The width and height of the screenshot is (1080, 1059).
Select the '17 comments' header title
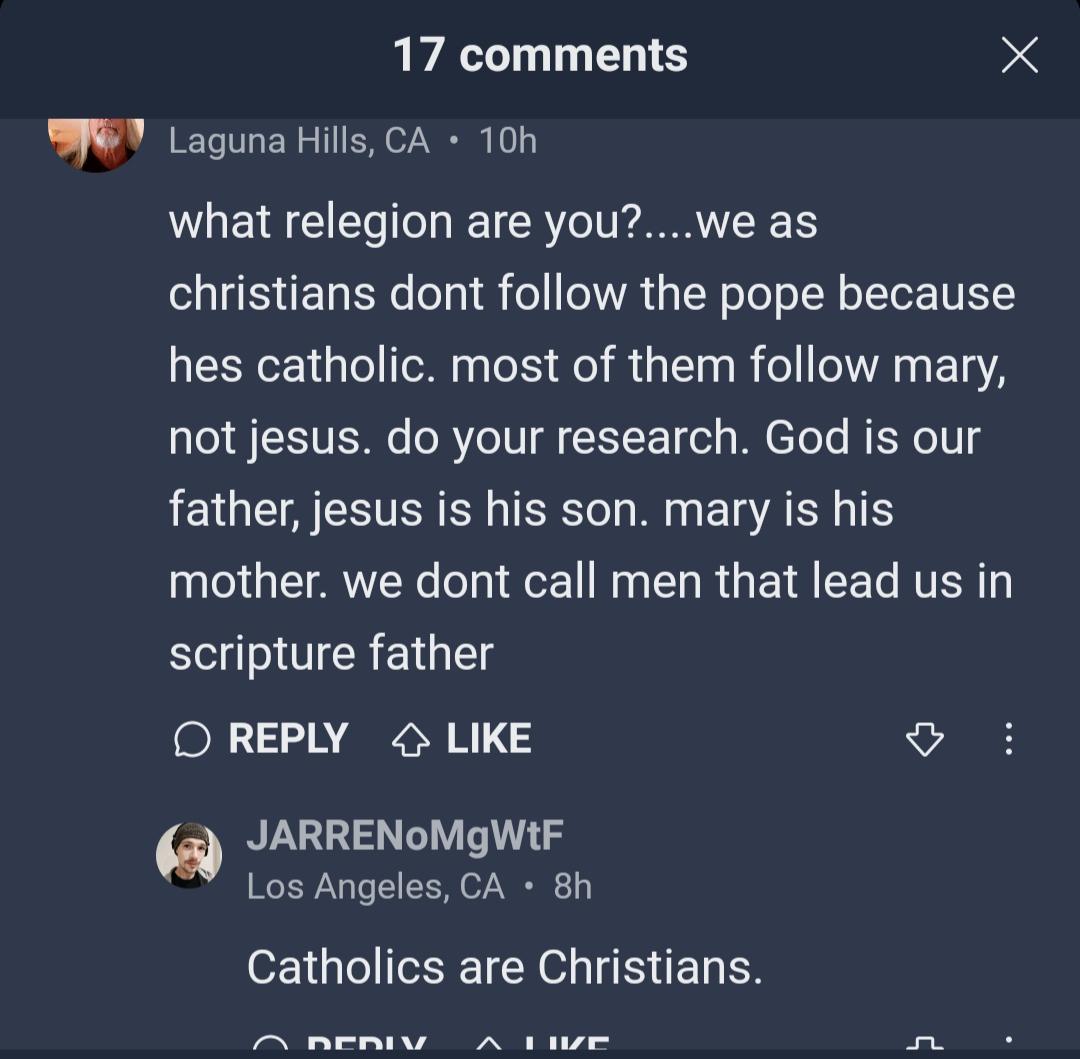[x=540, y=55]
